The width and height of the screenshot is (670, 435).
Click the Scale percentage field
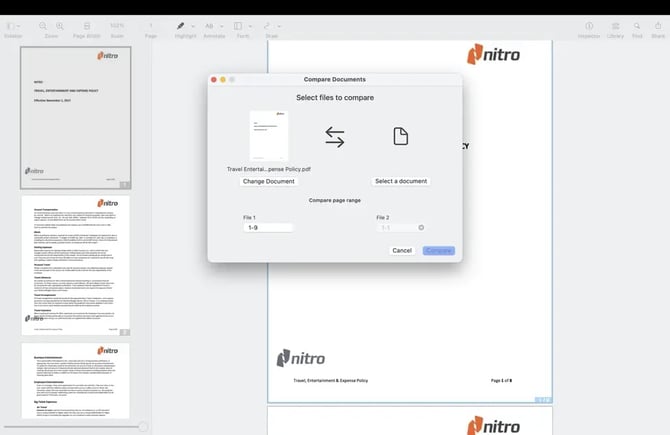117,26
